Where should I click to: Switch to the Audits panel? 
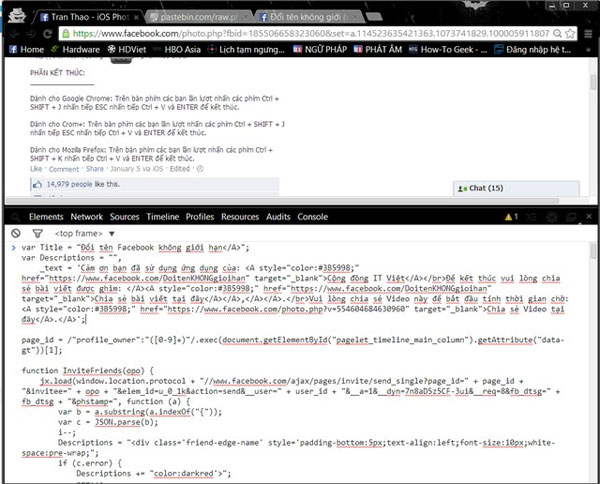[278, 217]
